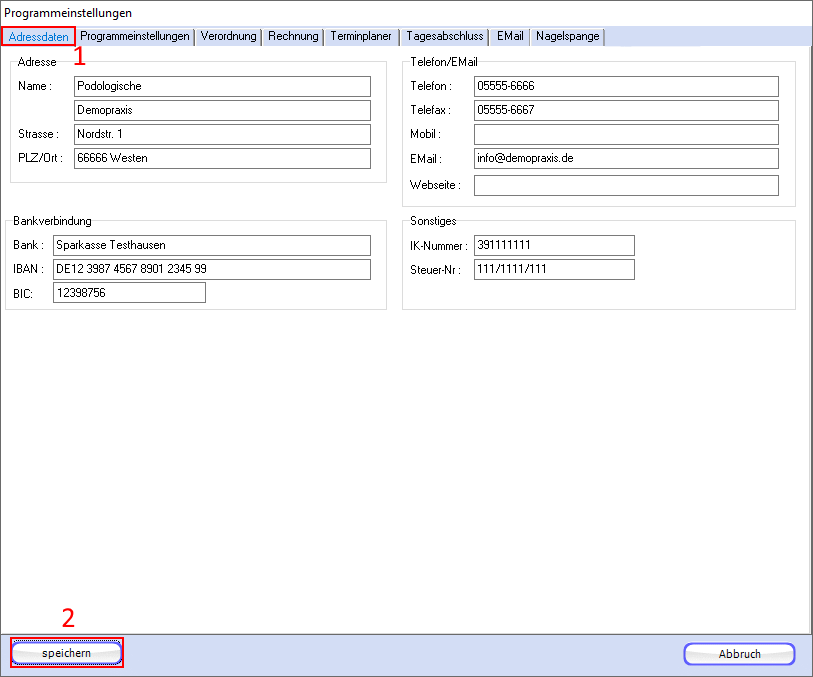Select the Telefon number field

(625, 86)
